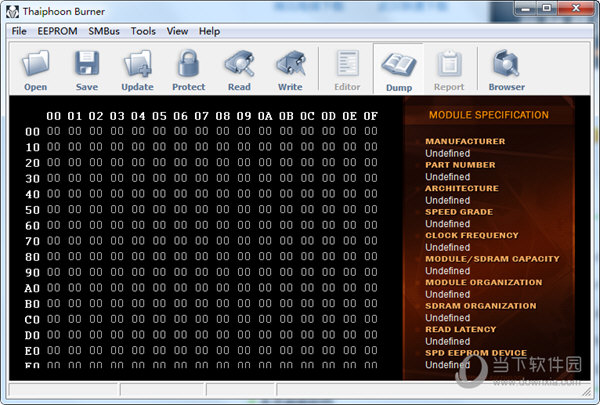Click row header E0 in hex dump

point(33,351)
